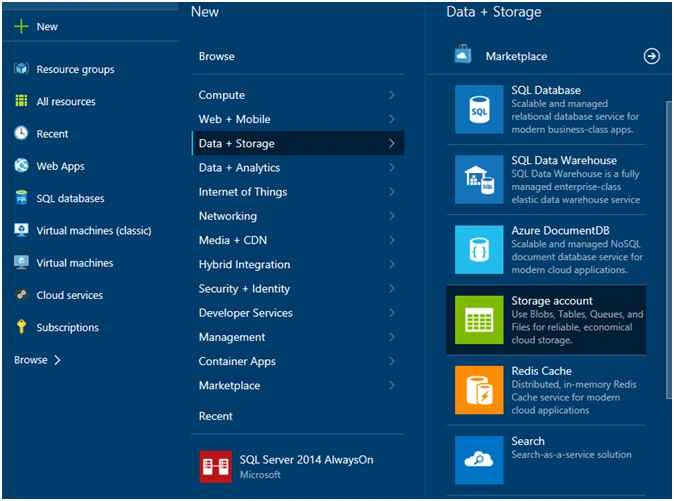Expand the Hybrid Integration chevron
Screen dimensions: 674x501
point(391,264)
